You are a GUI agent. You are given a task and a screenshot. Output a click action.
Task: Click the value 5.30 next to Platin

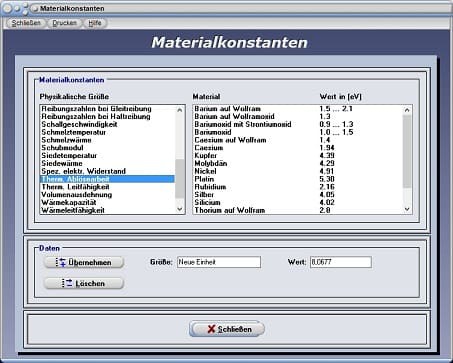[x=327, y=179]
